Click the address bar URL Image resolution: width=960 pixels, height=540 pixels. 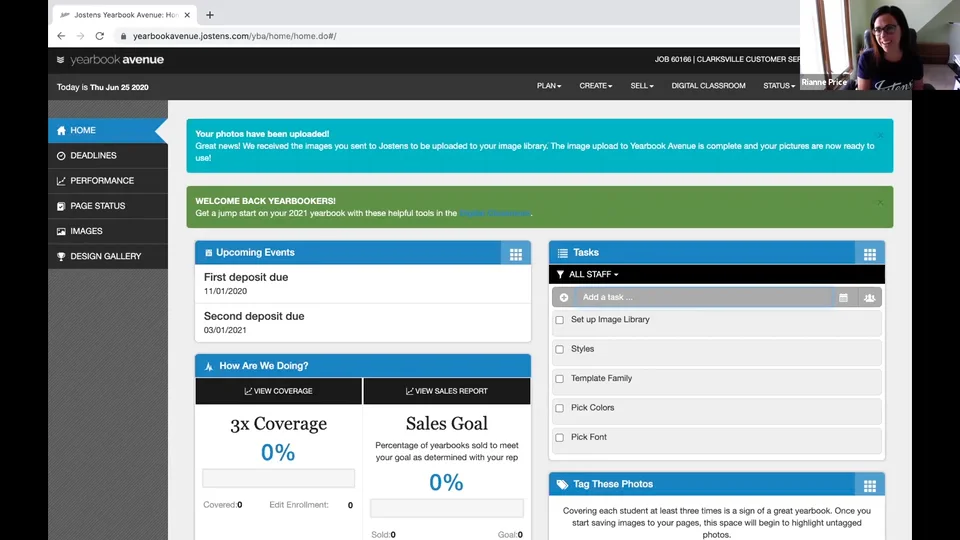[234, 36]
